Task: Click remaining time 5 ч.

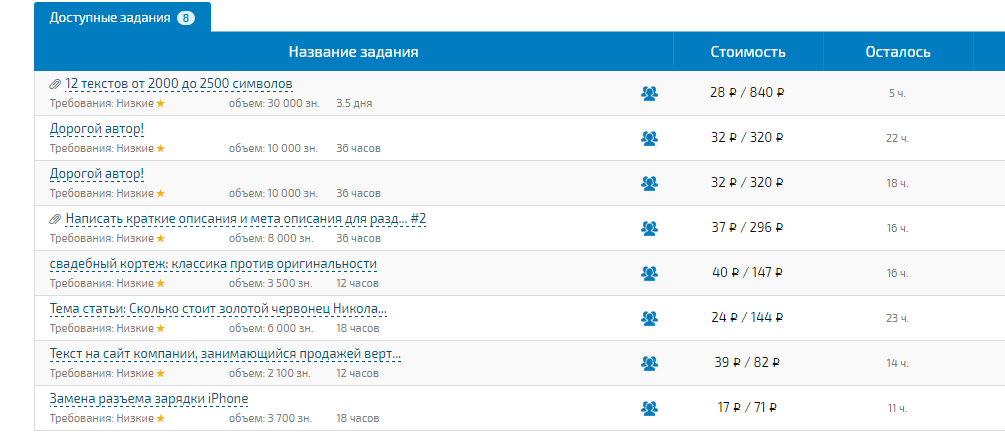Action: tap(897, 94)
